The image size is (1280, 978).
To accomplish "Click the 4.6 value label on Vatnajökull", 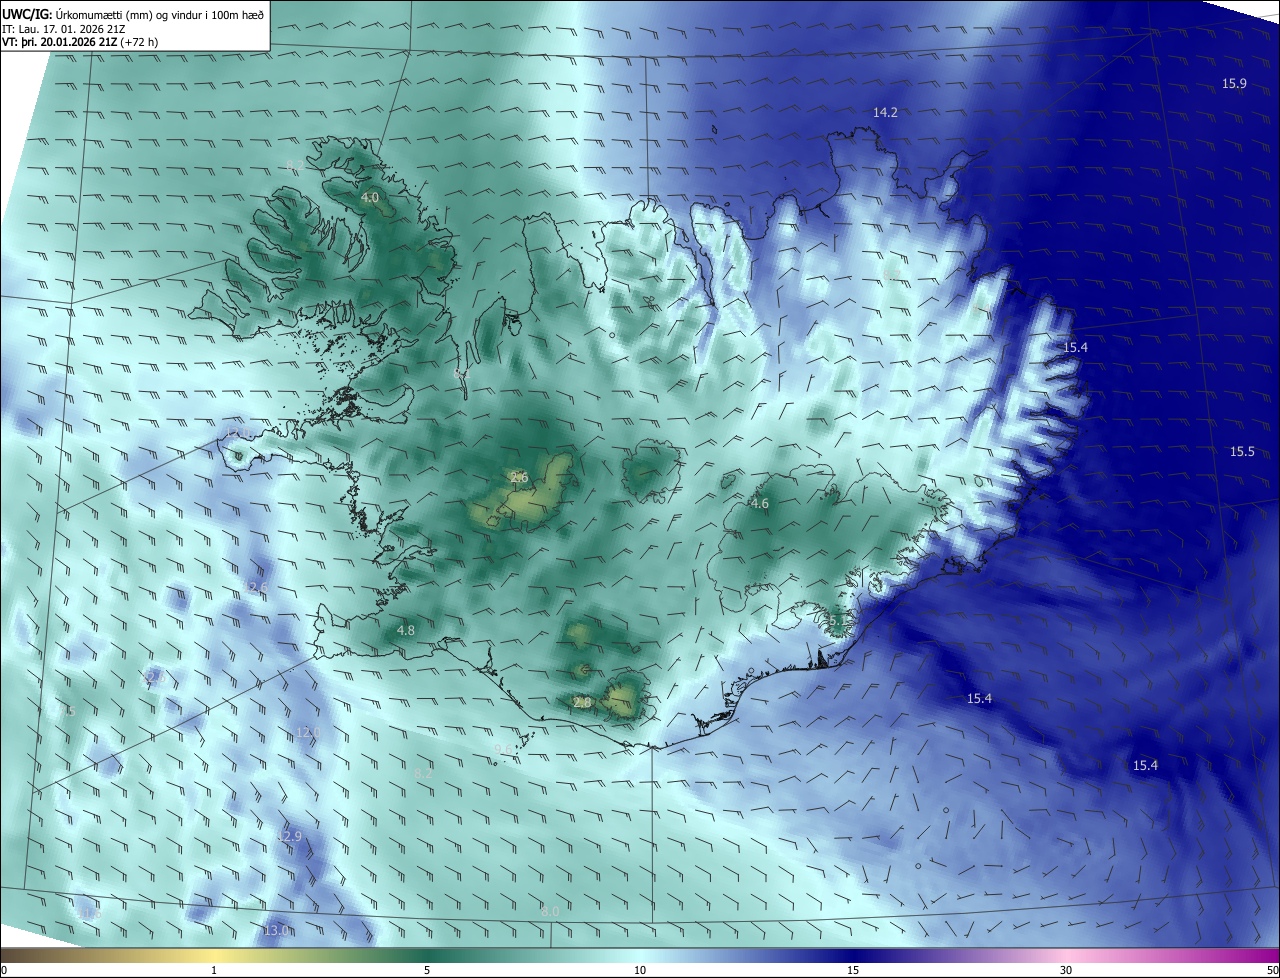I will coord(759,504).
